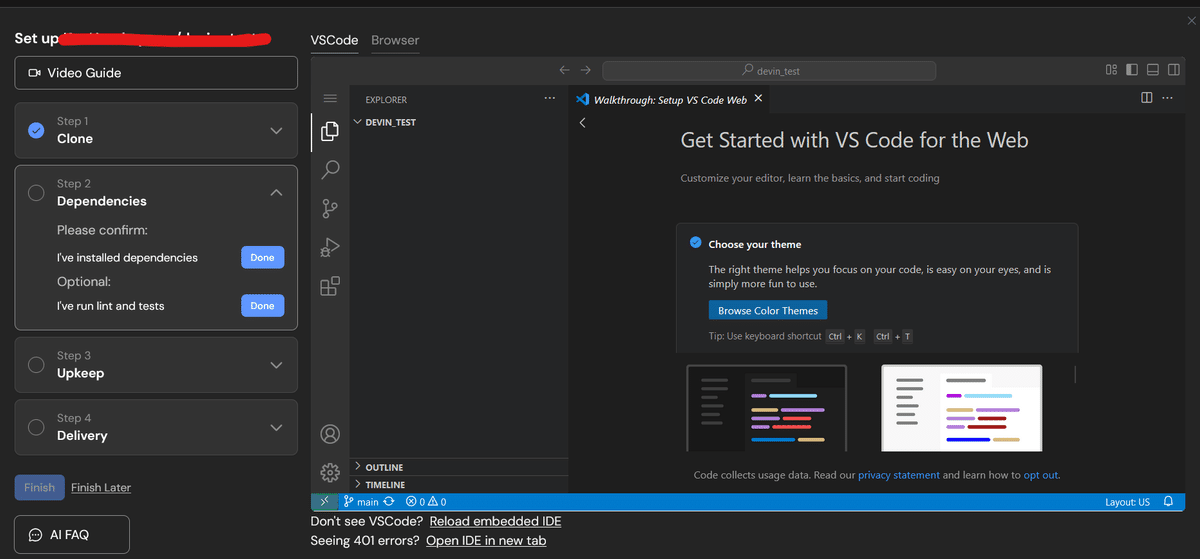Viewport: 1200px width, 559px height.
Task: Open the Source Control view icon
Action: [x=329, y=209]
